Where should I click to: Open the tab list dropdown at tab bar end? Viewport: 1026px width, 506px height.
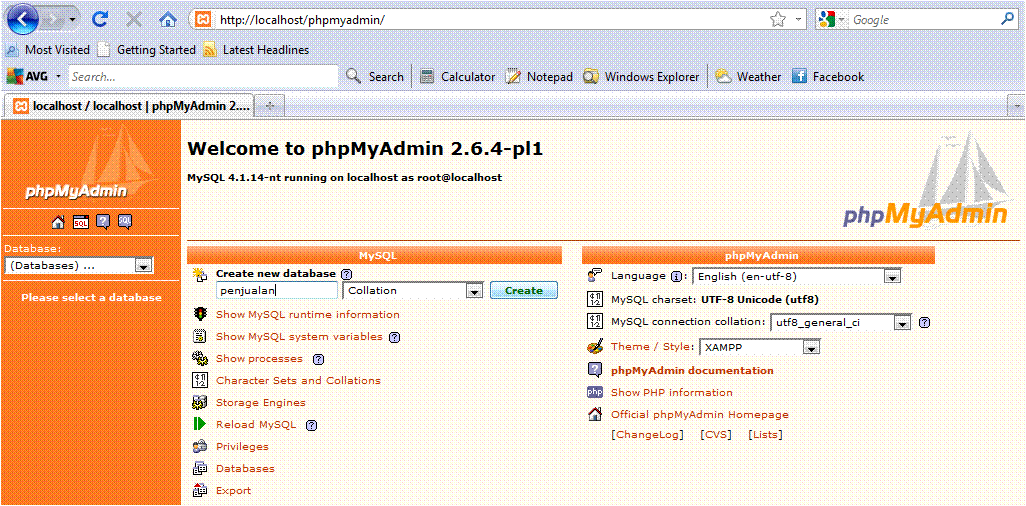pyautogui.click(x=1017, y=105)
